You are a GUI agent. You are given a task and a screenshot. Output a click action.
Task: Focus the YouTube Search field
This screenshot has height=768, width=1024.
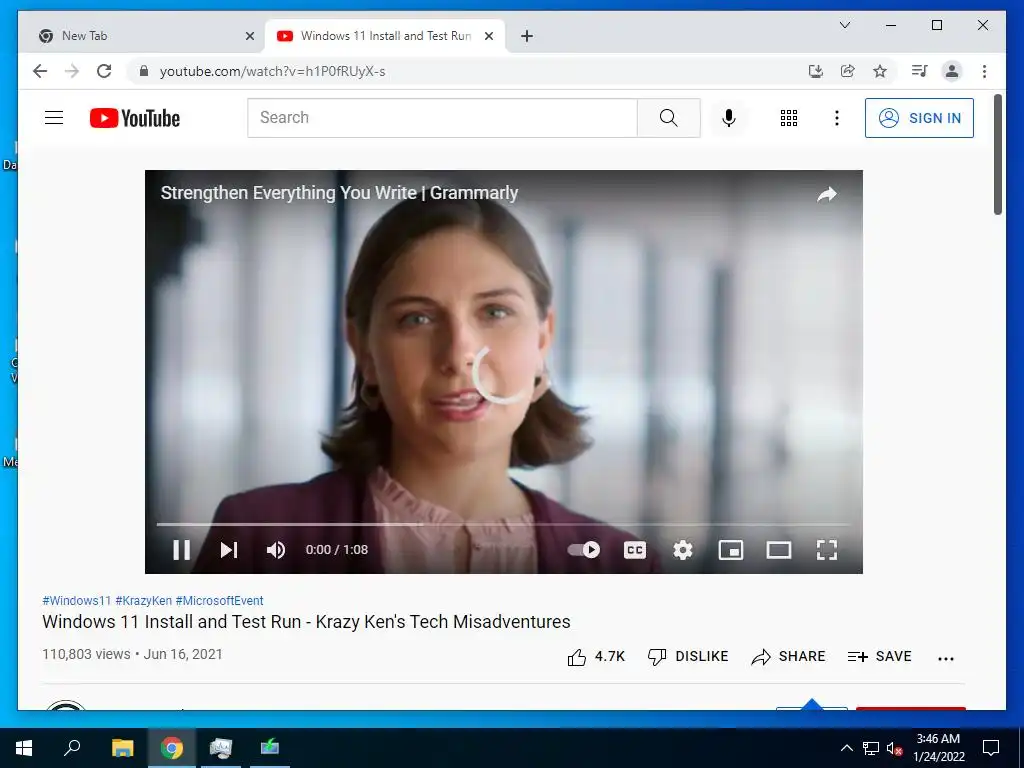click(442, 118)
